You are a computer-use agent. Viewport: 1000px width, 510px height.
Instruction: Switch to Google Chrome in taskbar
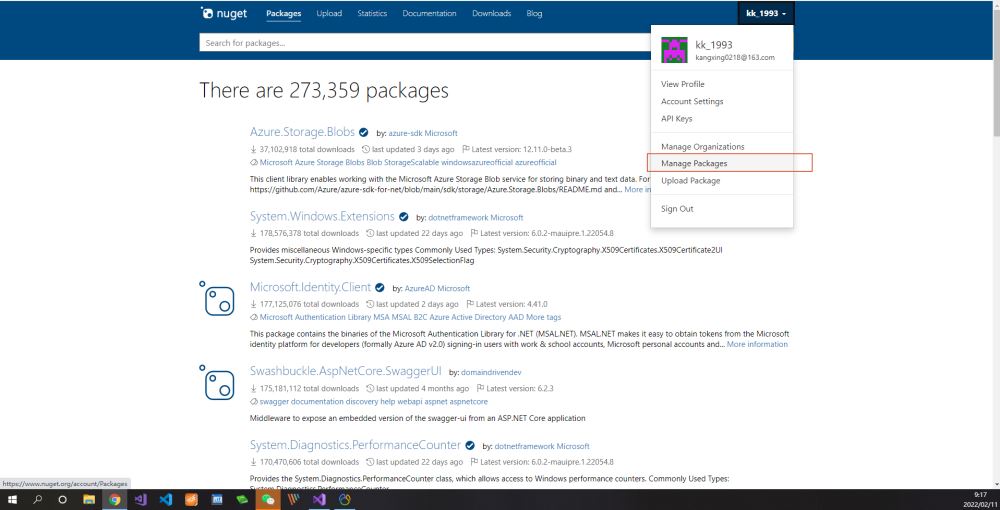click(115, 500)
